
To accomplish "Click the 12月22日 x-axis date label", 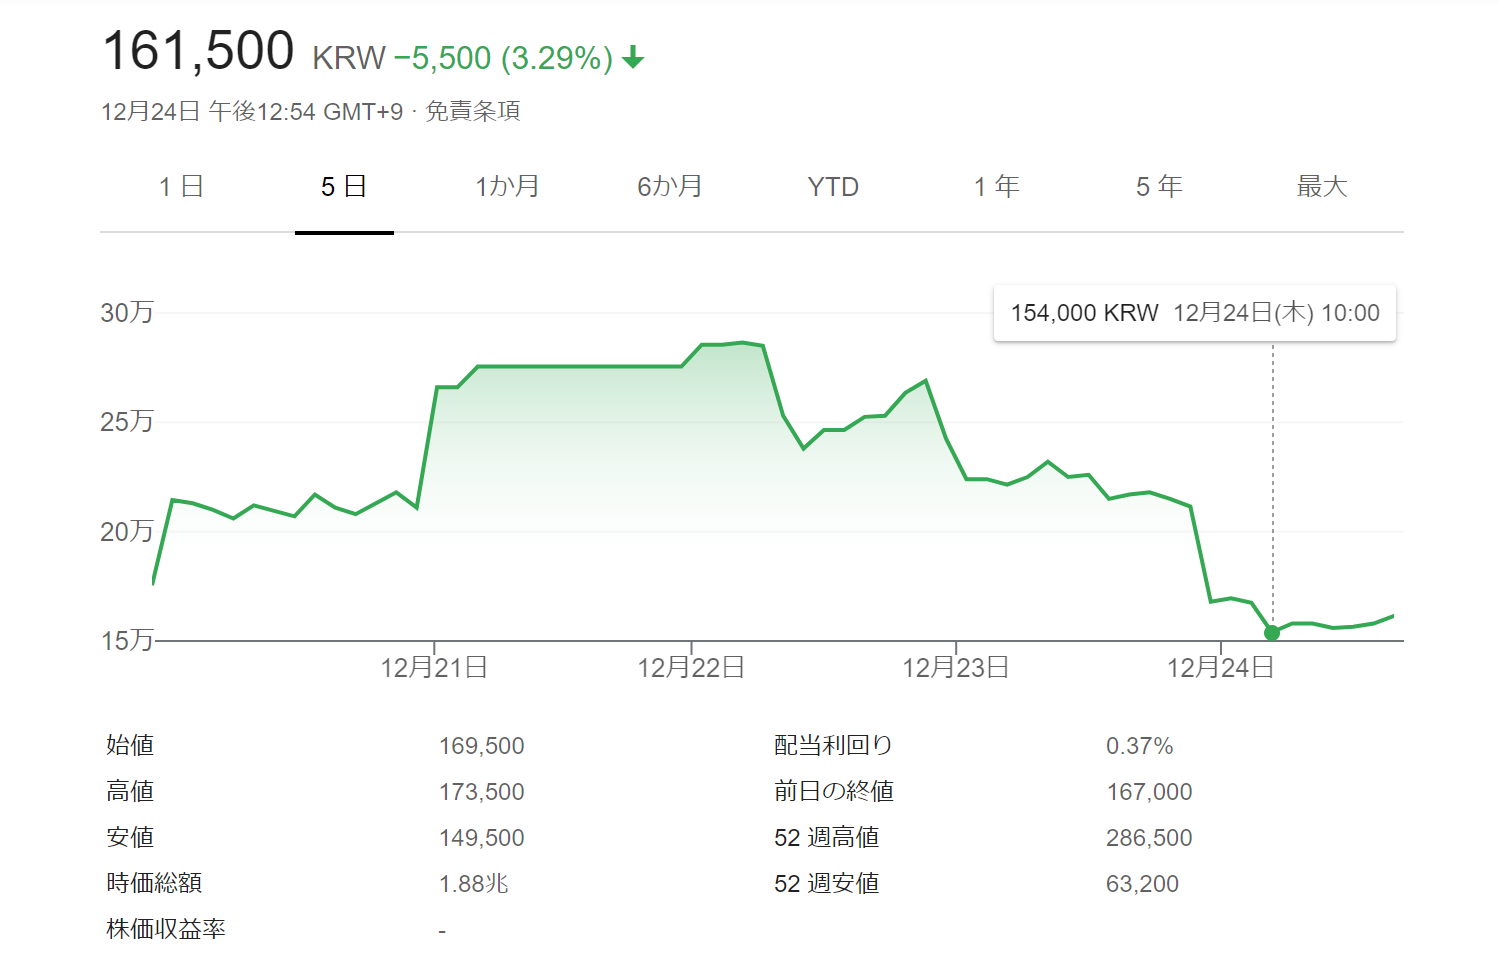I will pos(691,668).
